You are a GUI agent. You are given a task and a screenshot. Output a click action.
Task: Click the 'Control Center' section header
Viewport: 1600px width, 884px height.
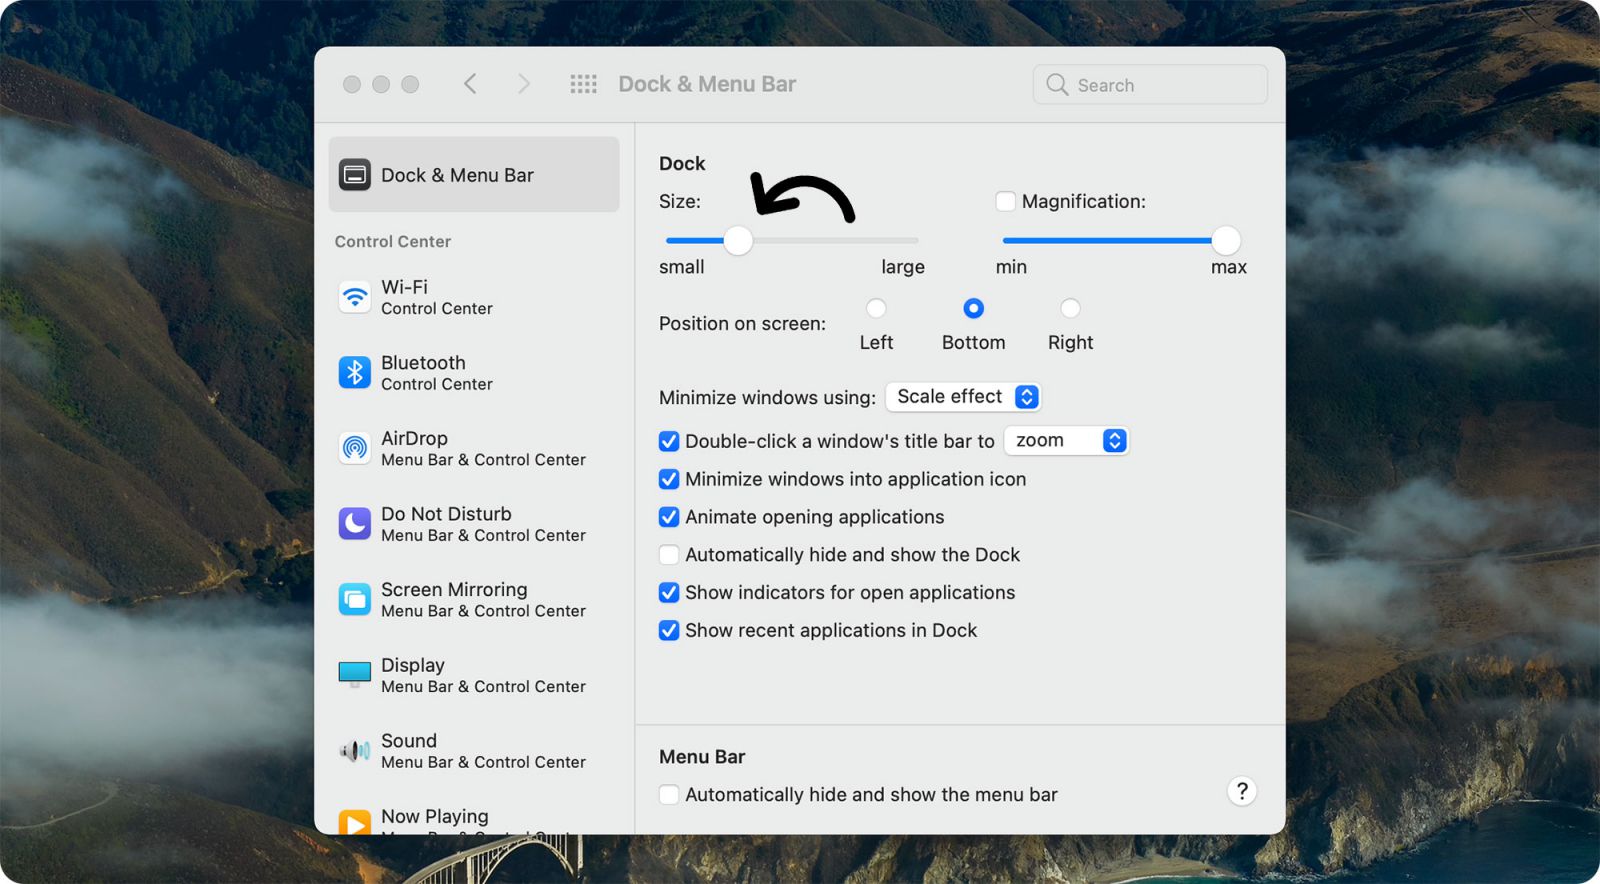click(393, 241)
